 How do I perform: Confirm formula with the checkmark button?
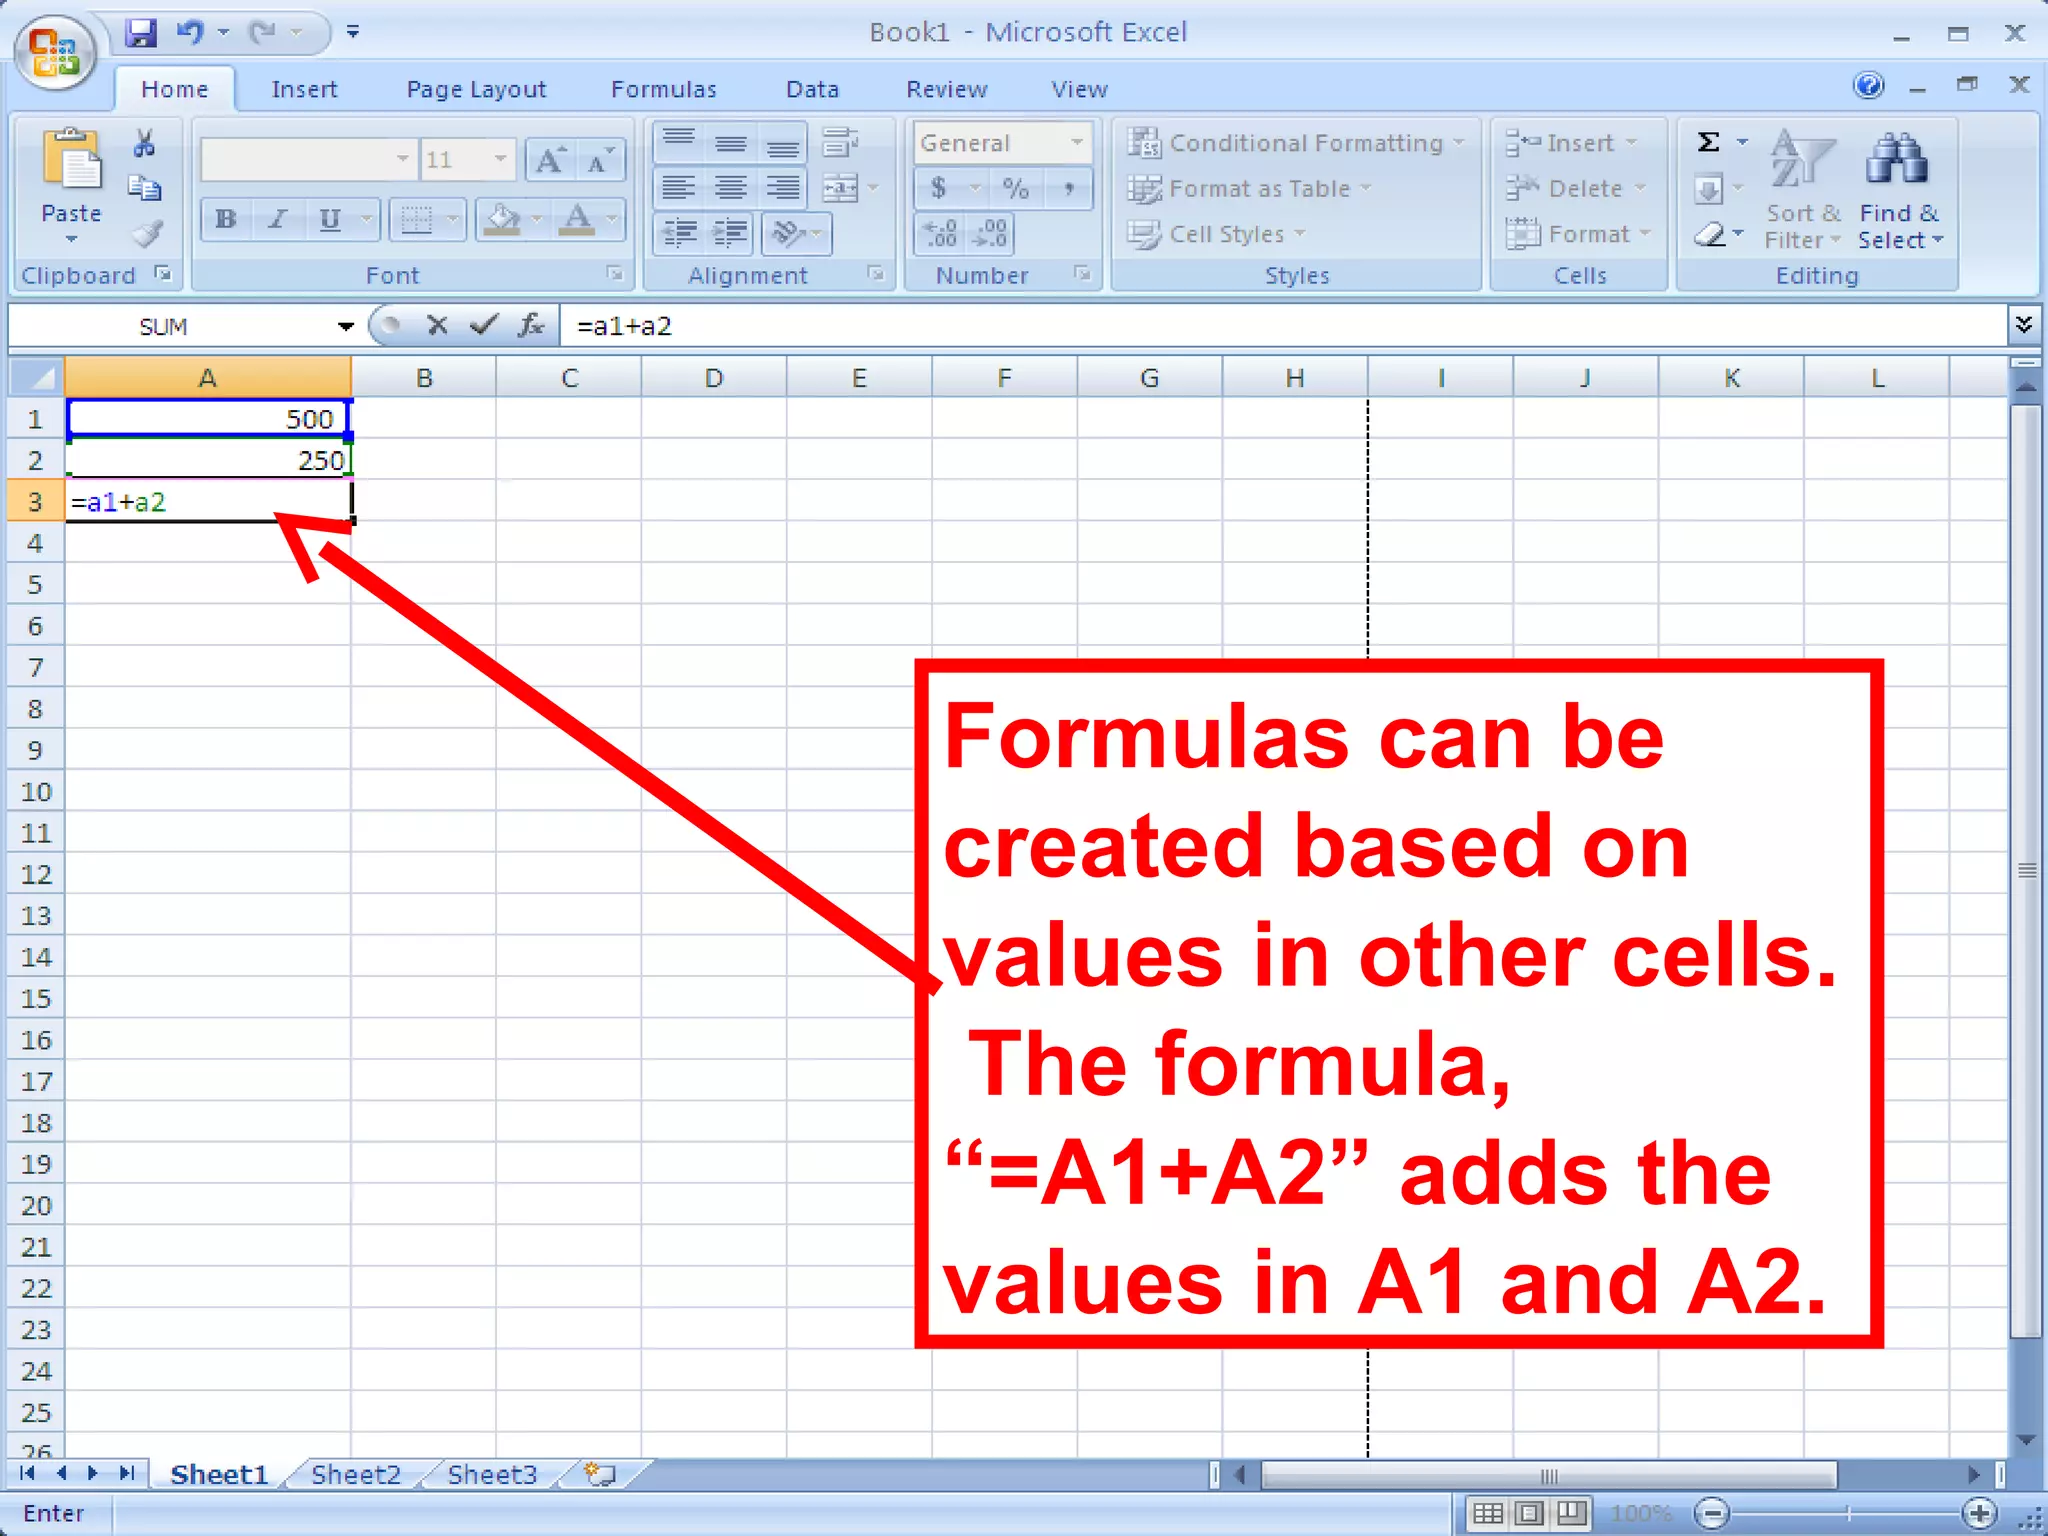pos(484,325)
